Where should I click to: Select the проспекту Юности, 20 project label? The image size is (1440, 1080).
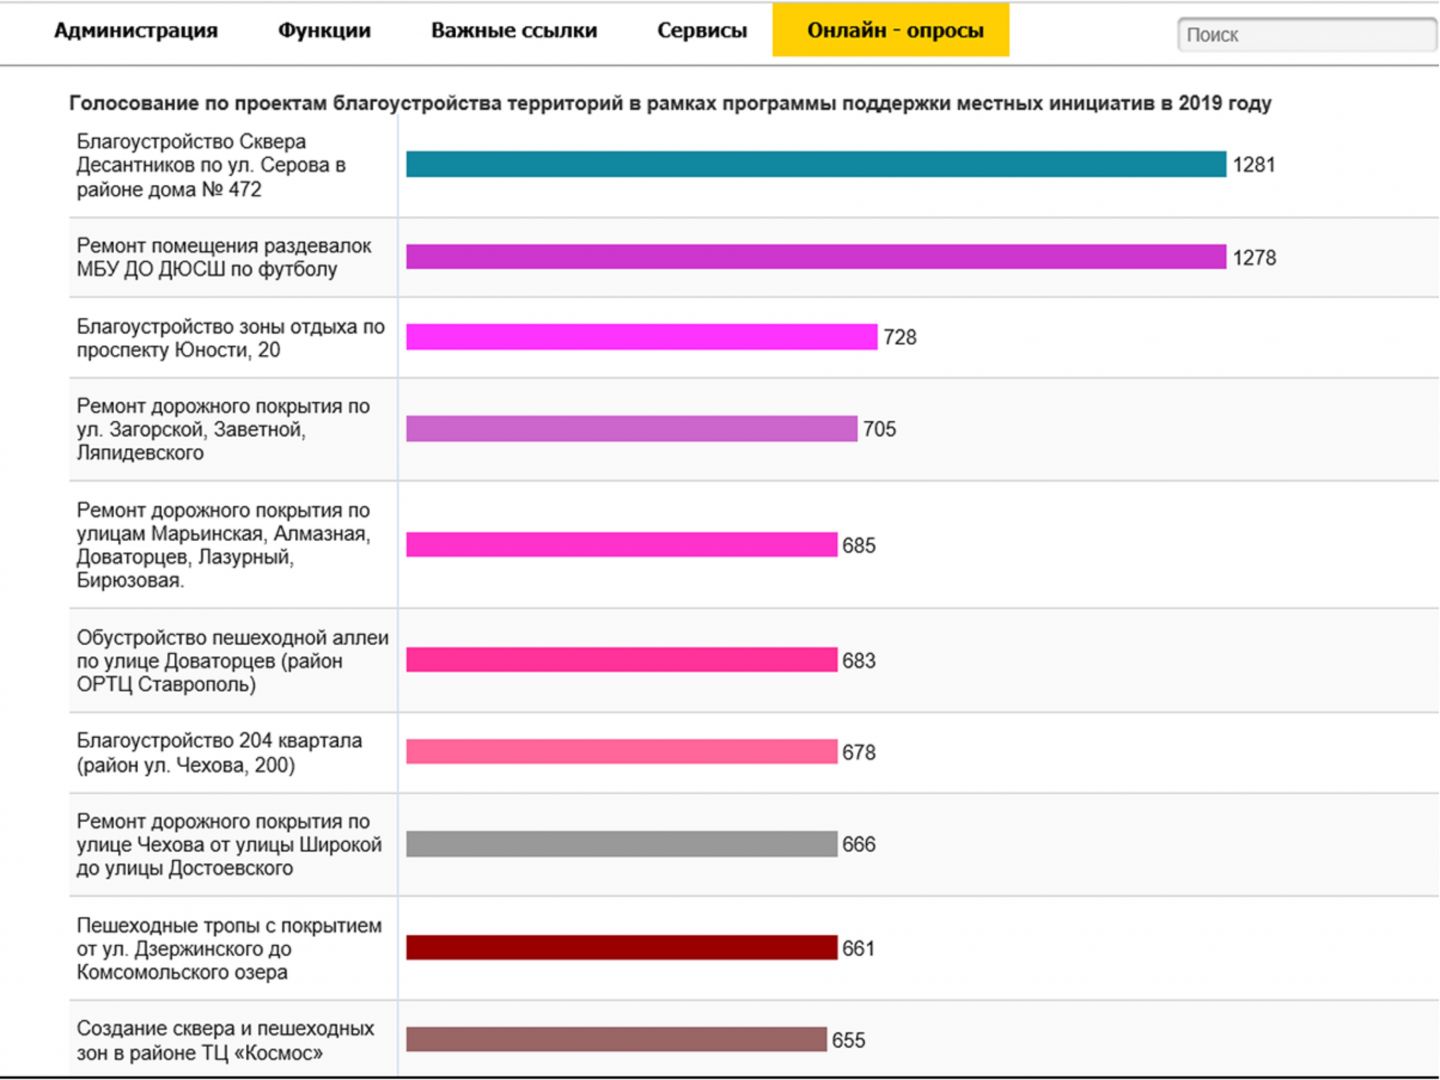pyautogui.click(x=230, y=338)
